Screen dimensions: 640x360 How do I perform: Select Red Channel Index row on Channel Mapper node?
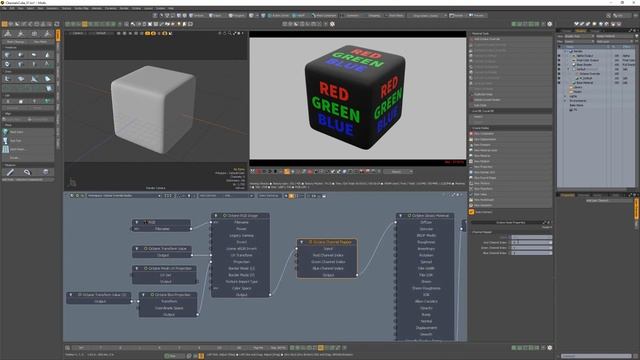coord(327,255)
